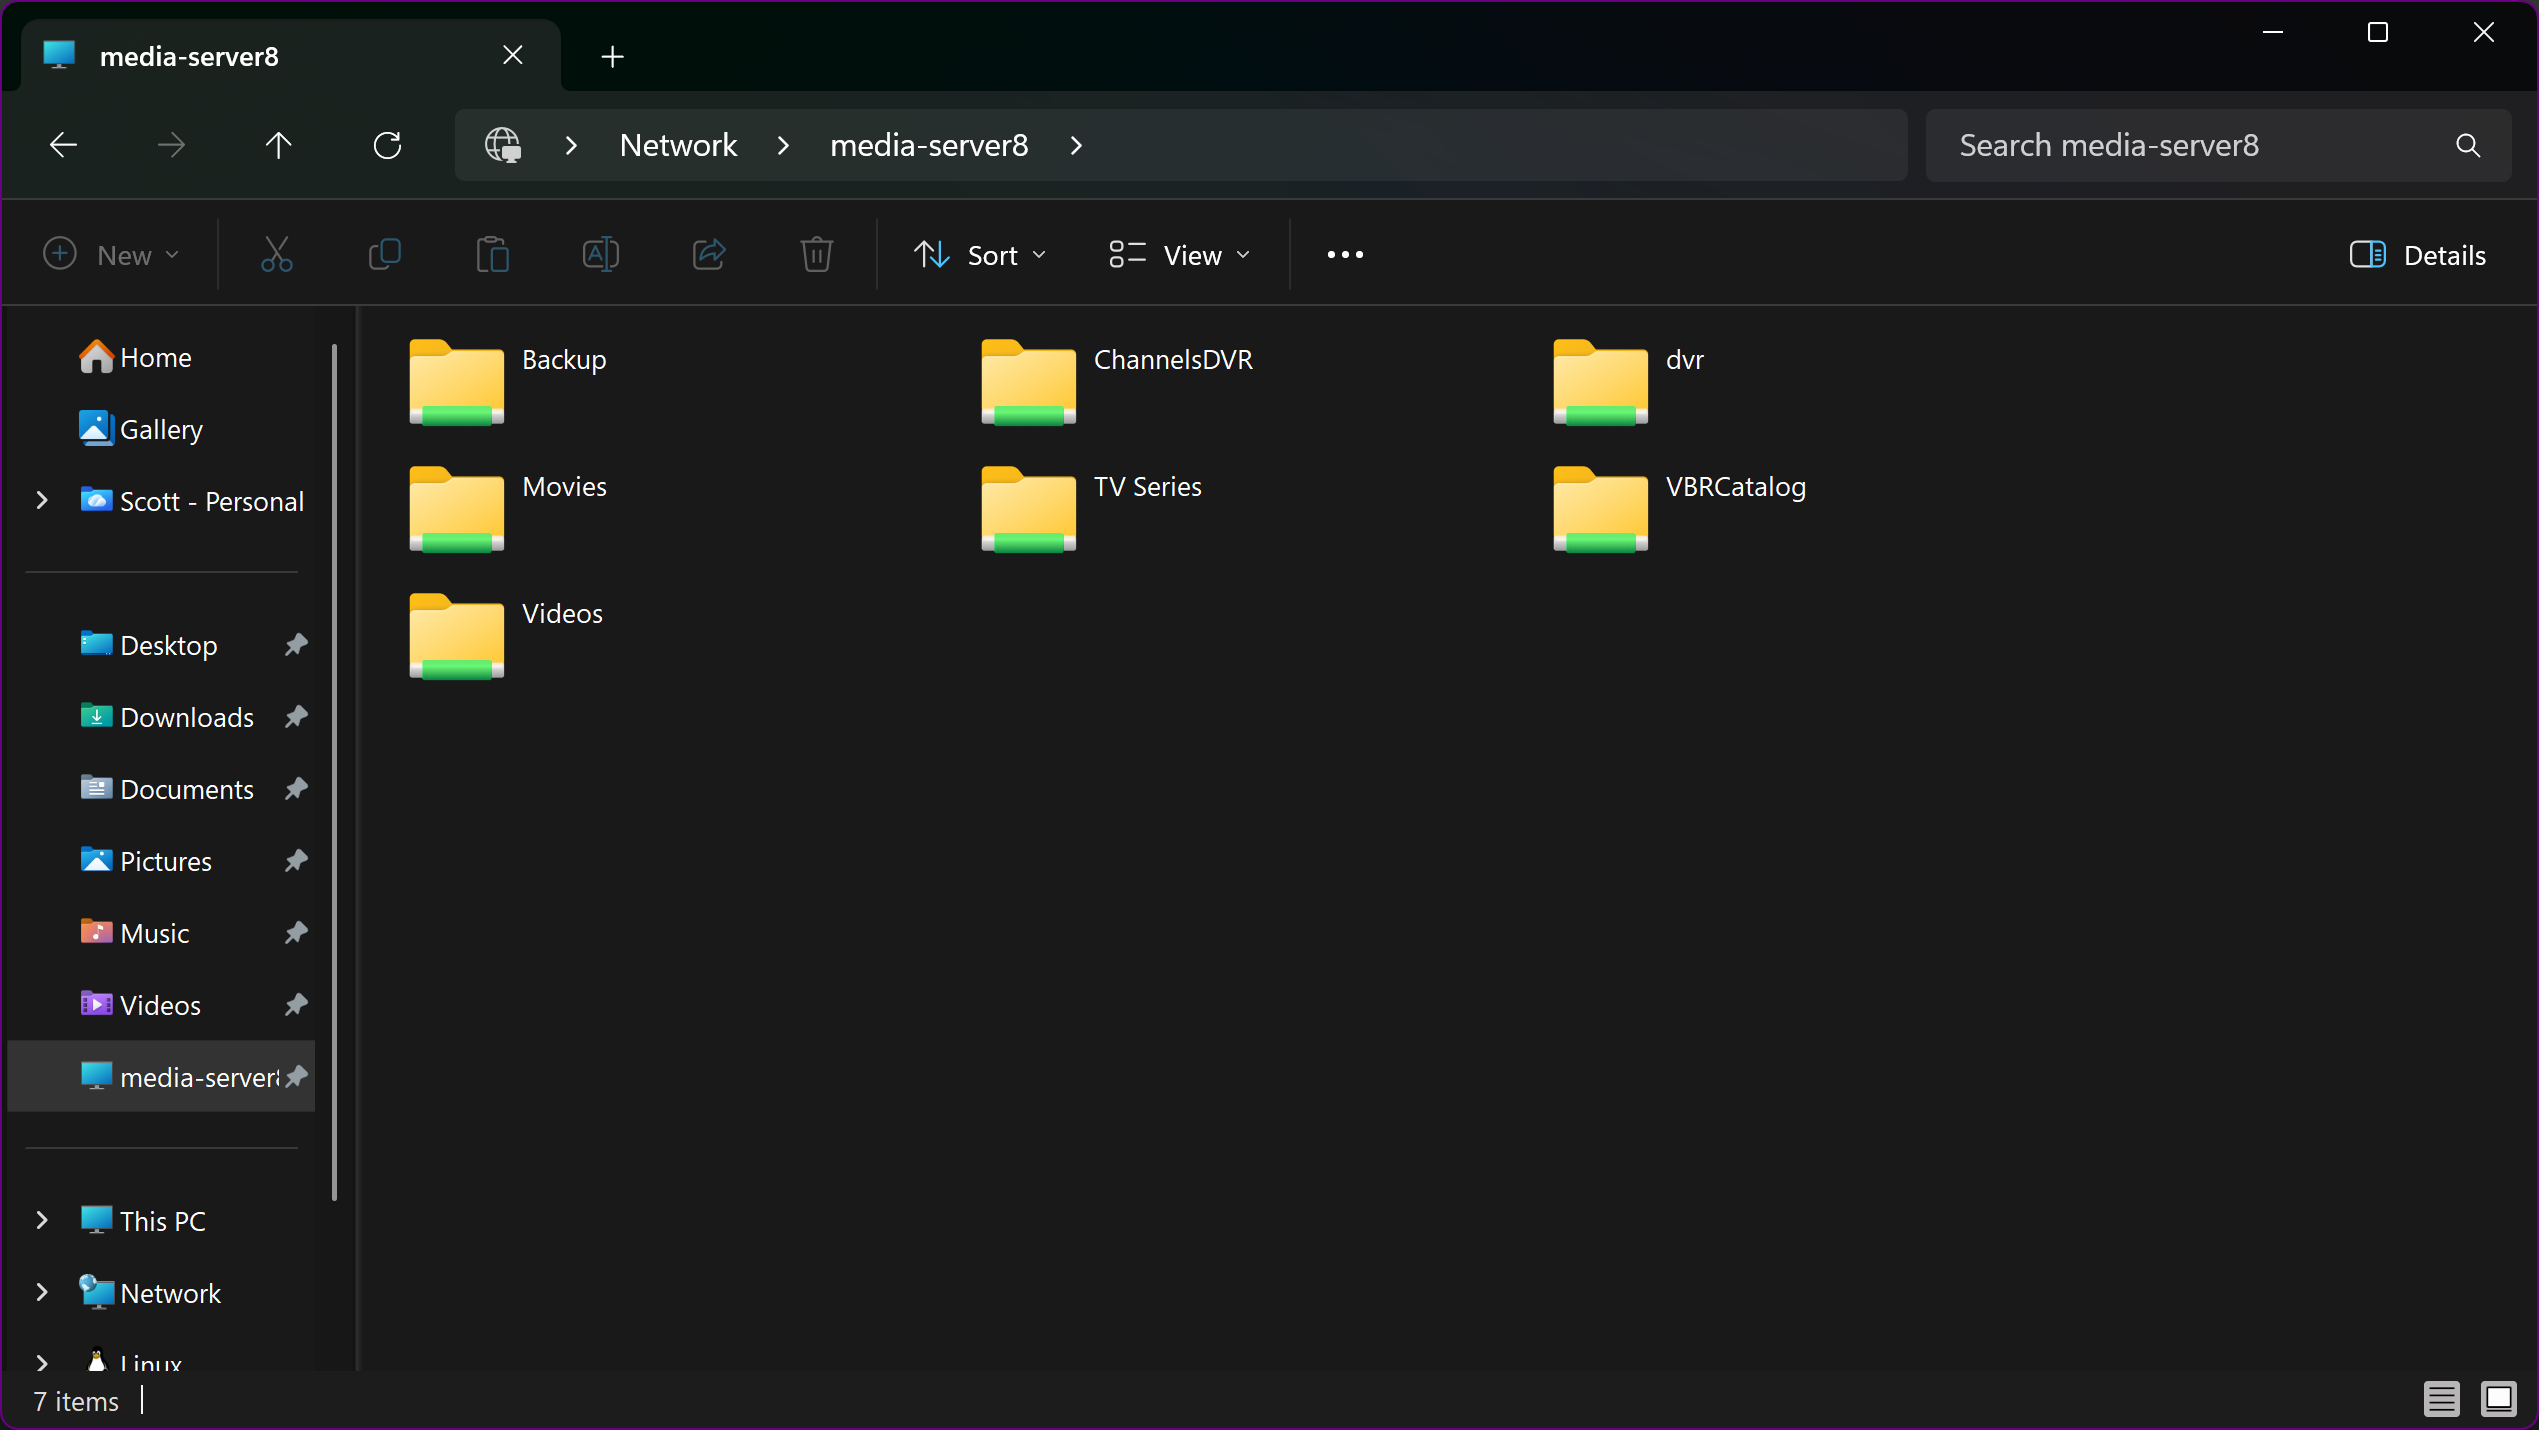
Task: Click the Cut scissors icon
Action: [x=277, y=255]
